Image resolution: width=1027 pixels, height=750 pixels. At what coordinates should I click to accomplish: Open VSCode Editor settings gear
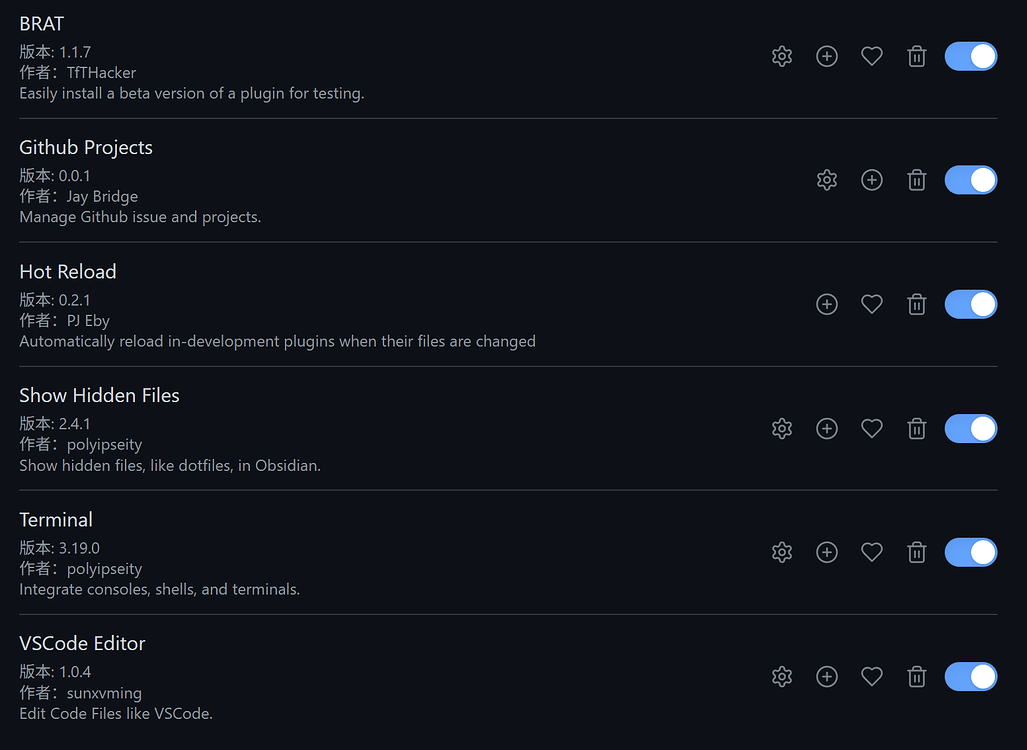tap(782, 676)
